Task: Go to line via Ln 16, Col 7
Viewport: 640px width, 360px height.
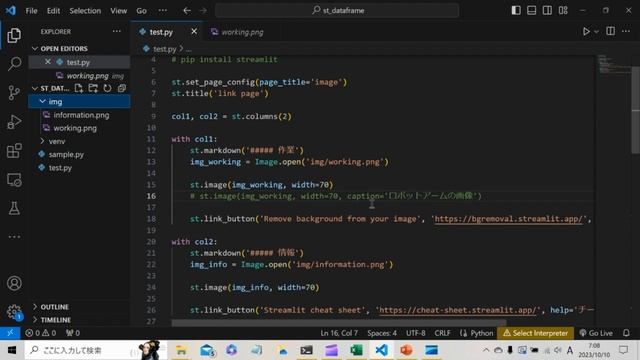Action: coord(339,333)
